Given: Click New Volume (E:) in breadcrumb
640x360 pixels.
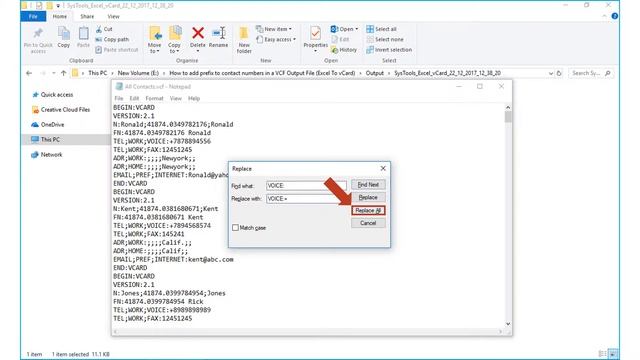Looking at the screenshot, I should coord(138,73).
